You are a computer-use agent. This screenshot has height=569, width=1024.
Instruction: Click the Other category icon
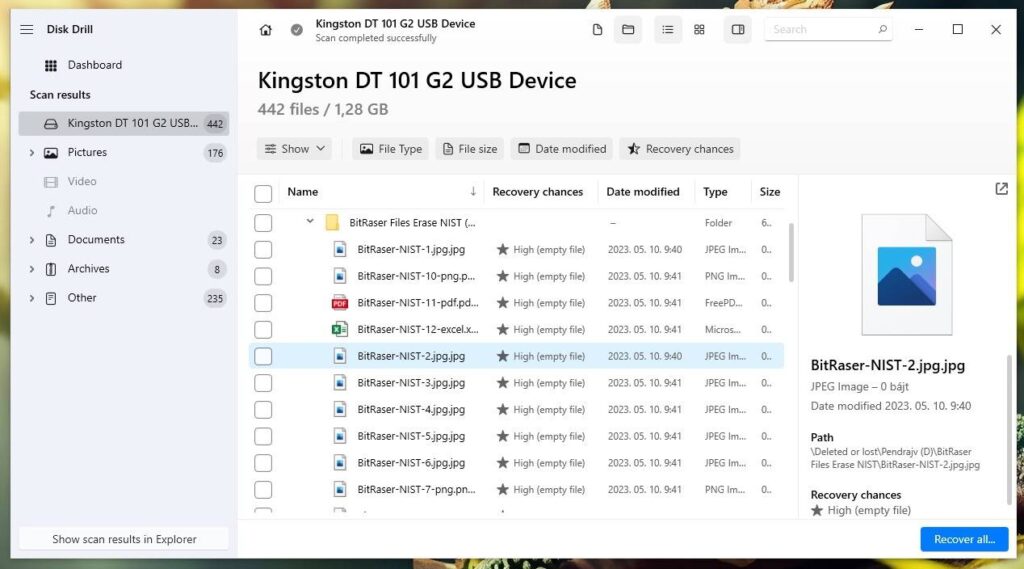click(x=50, y=298)
